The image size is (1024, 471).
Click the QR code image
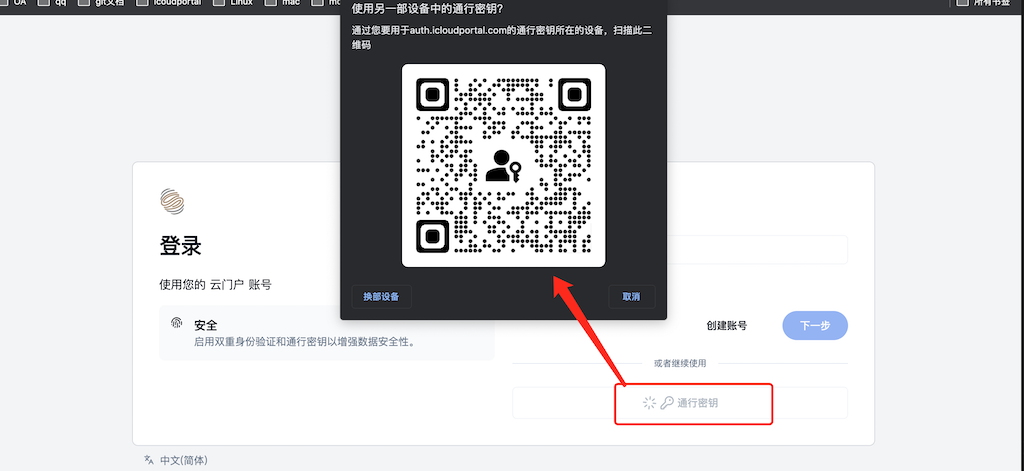(504, 165)
